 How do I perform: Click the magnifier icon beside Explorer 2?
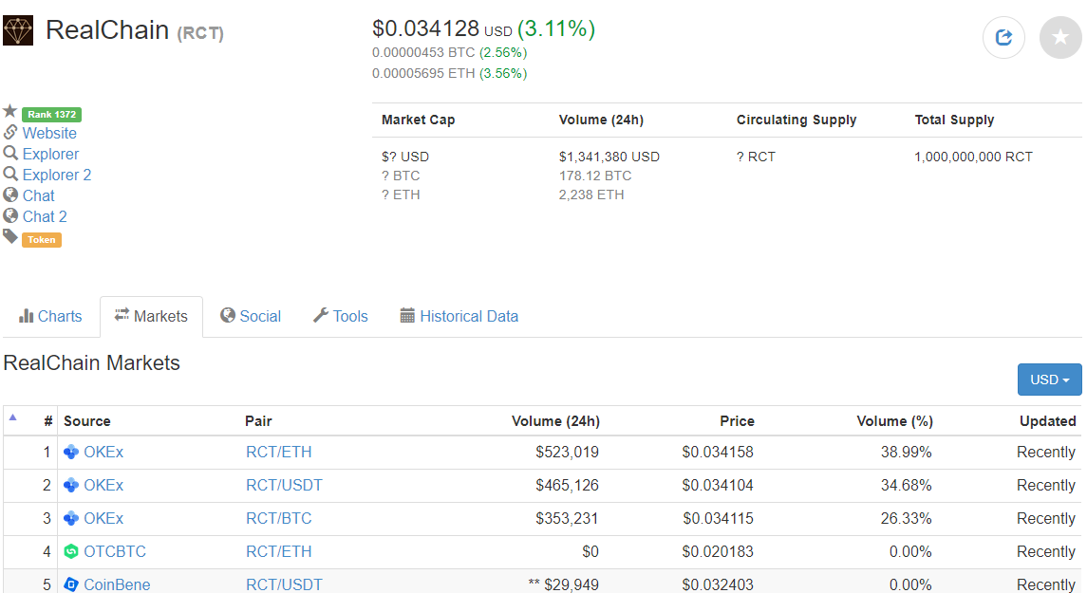click(10, 173)
